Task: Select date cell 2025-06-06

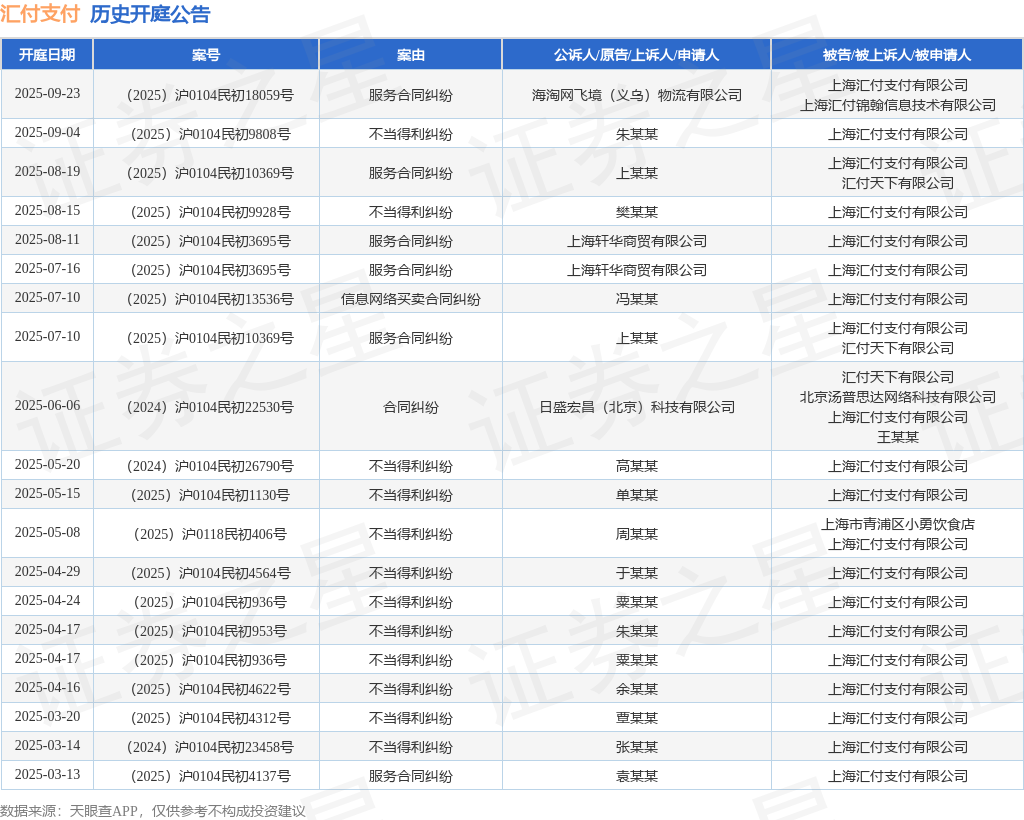Action: (x=47, y=406)
